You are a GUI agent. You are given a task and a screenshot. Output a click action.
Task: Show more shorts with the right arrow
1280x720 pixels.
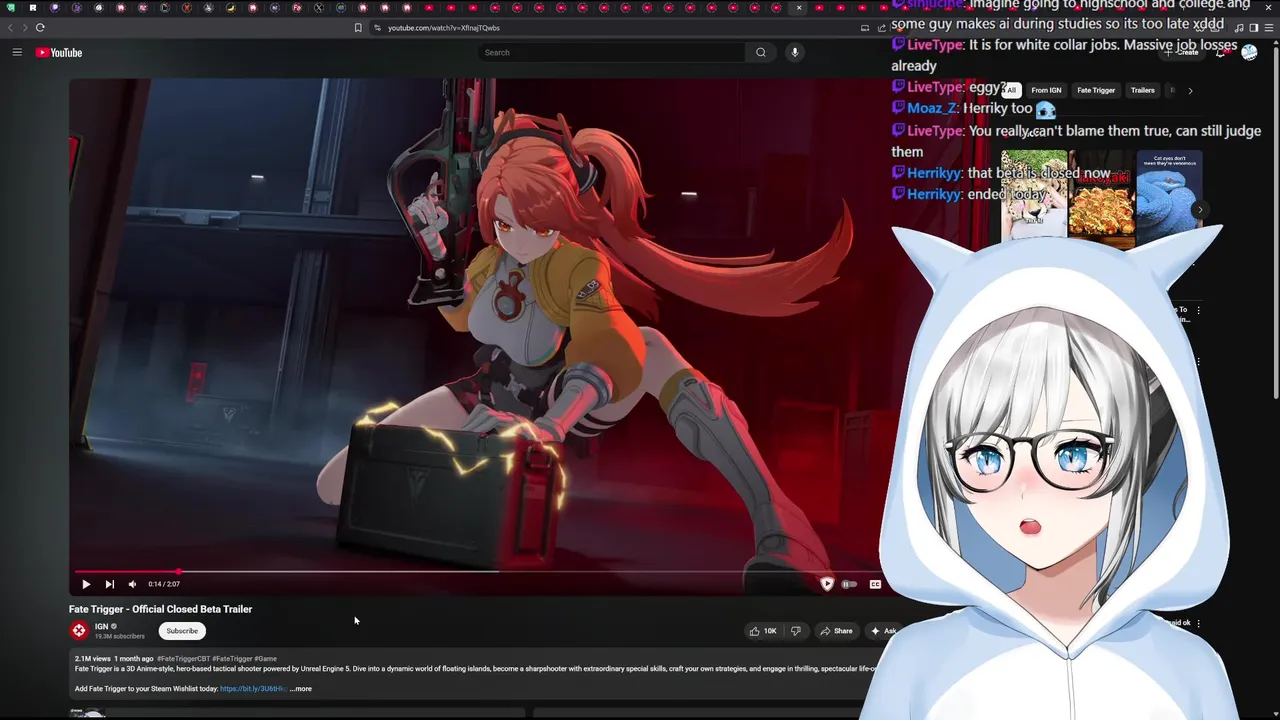[1199, 209]
